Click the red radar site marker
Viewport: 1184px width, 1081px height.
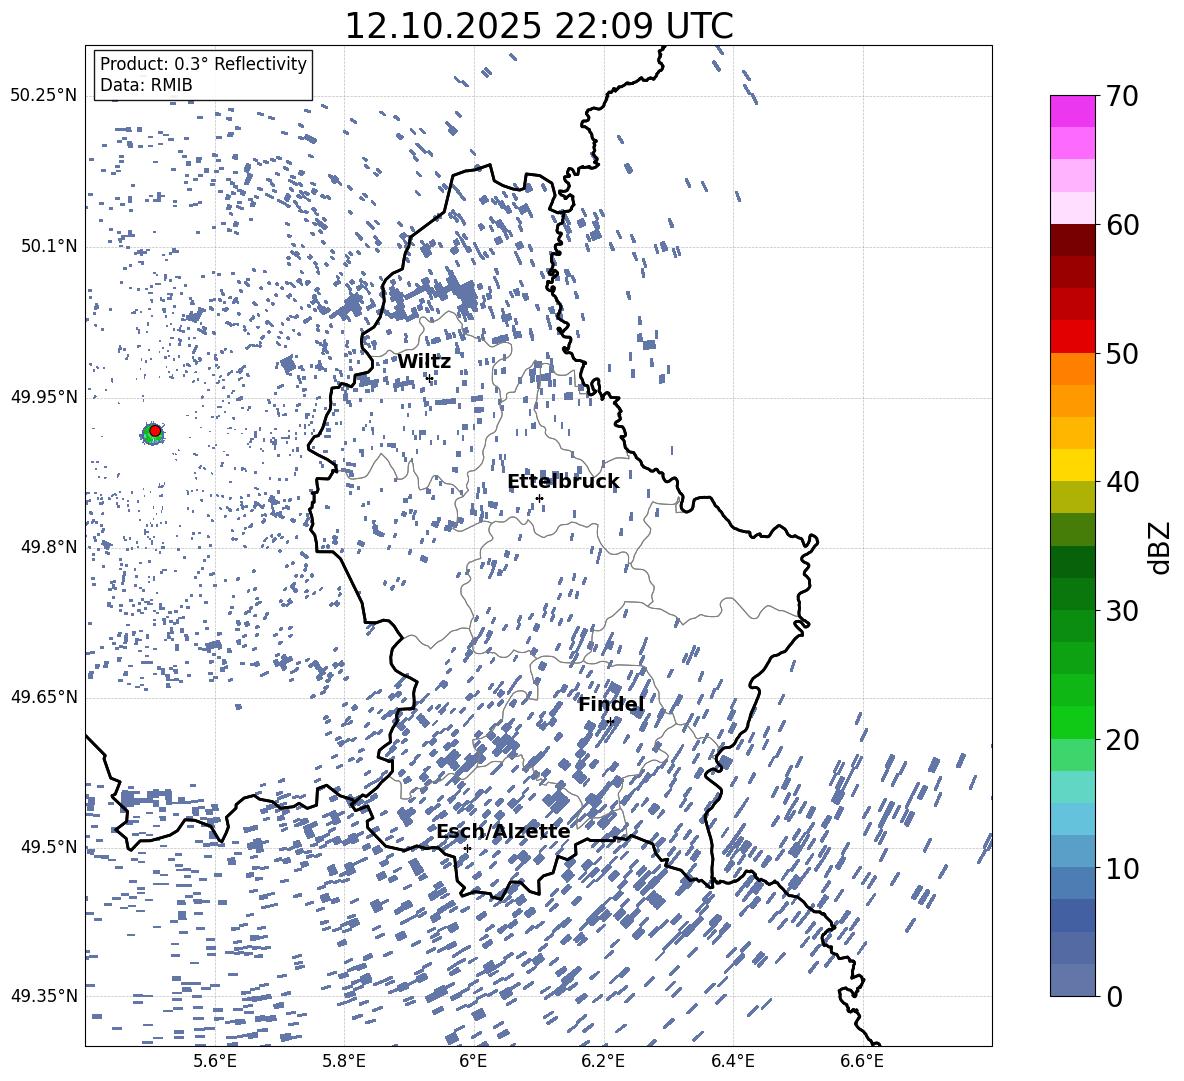155,431
